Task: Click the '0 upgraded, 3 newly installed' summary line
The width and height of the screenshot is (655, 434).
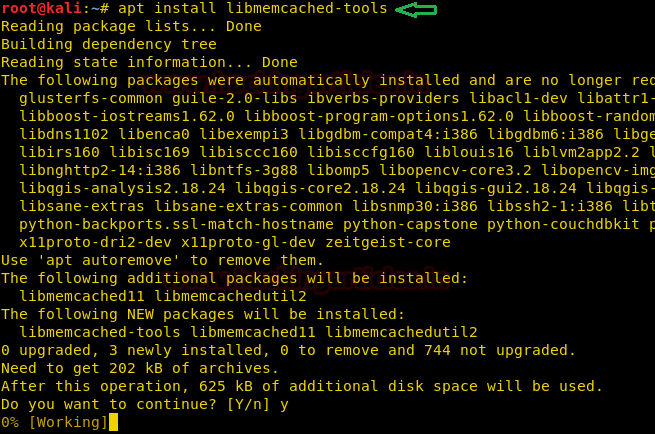Action: [288, 350]
